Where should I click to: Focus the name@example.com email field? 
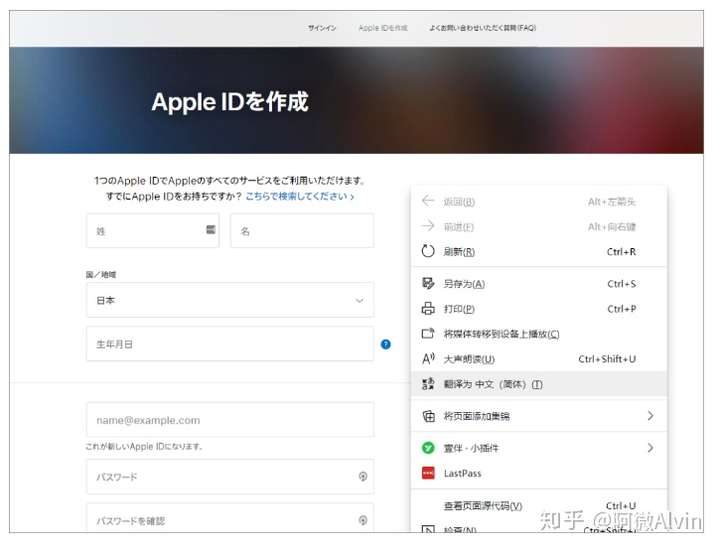[230, 420]
